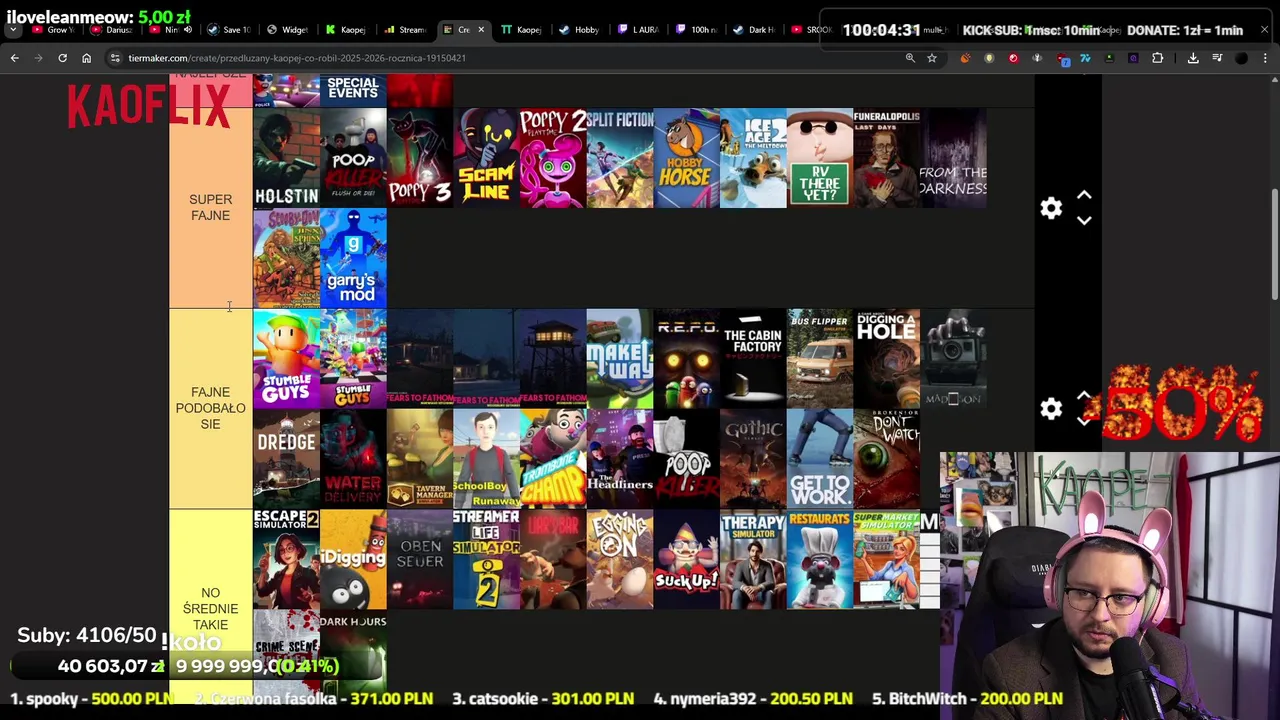This screenshot has width=1280, height=720.
Task: Select the Bus Flipper thumbnail
Action: point(820,358)
